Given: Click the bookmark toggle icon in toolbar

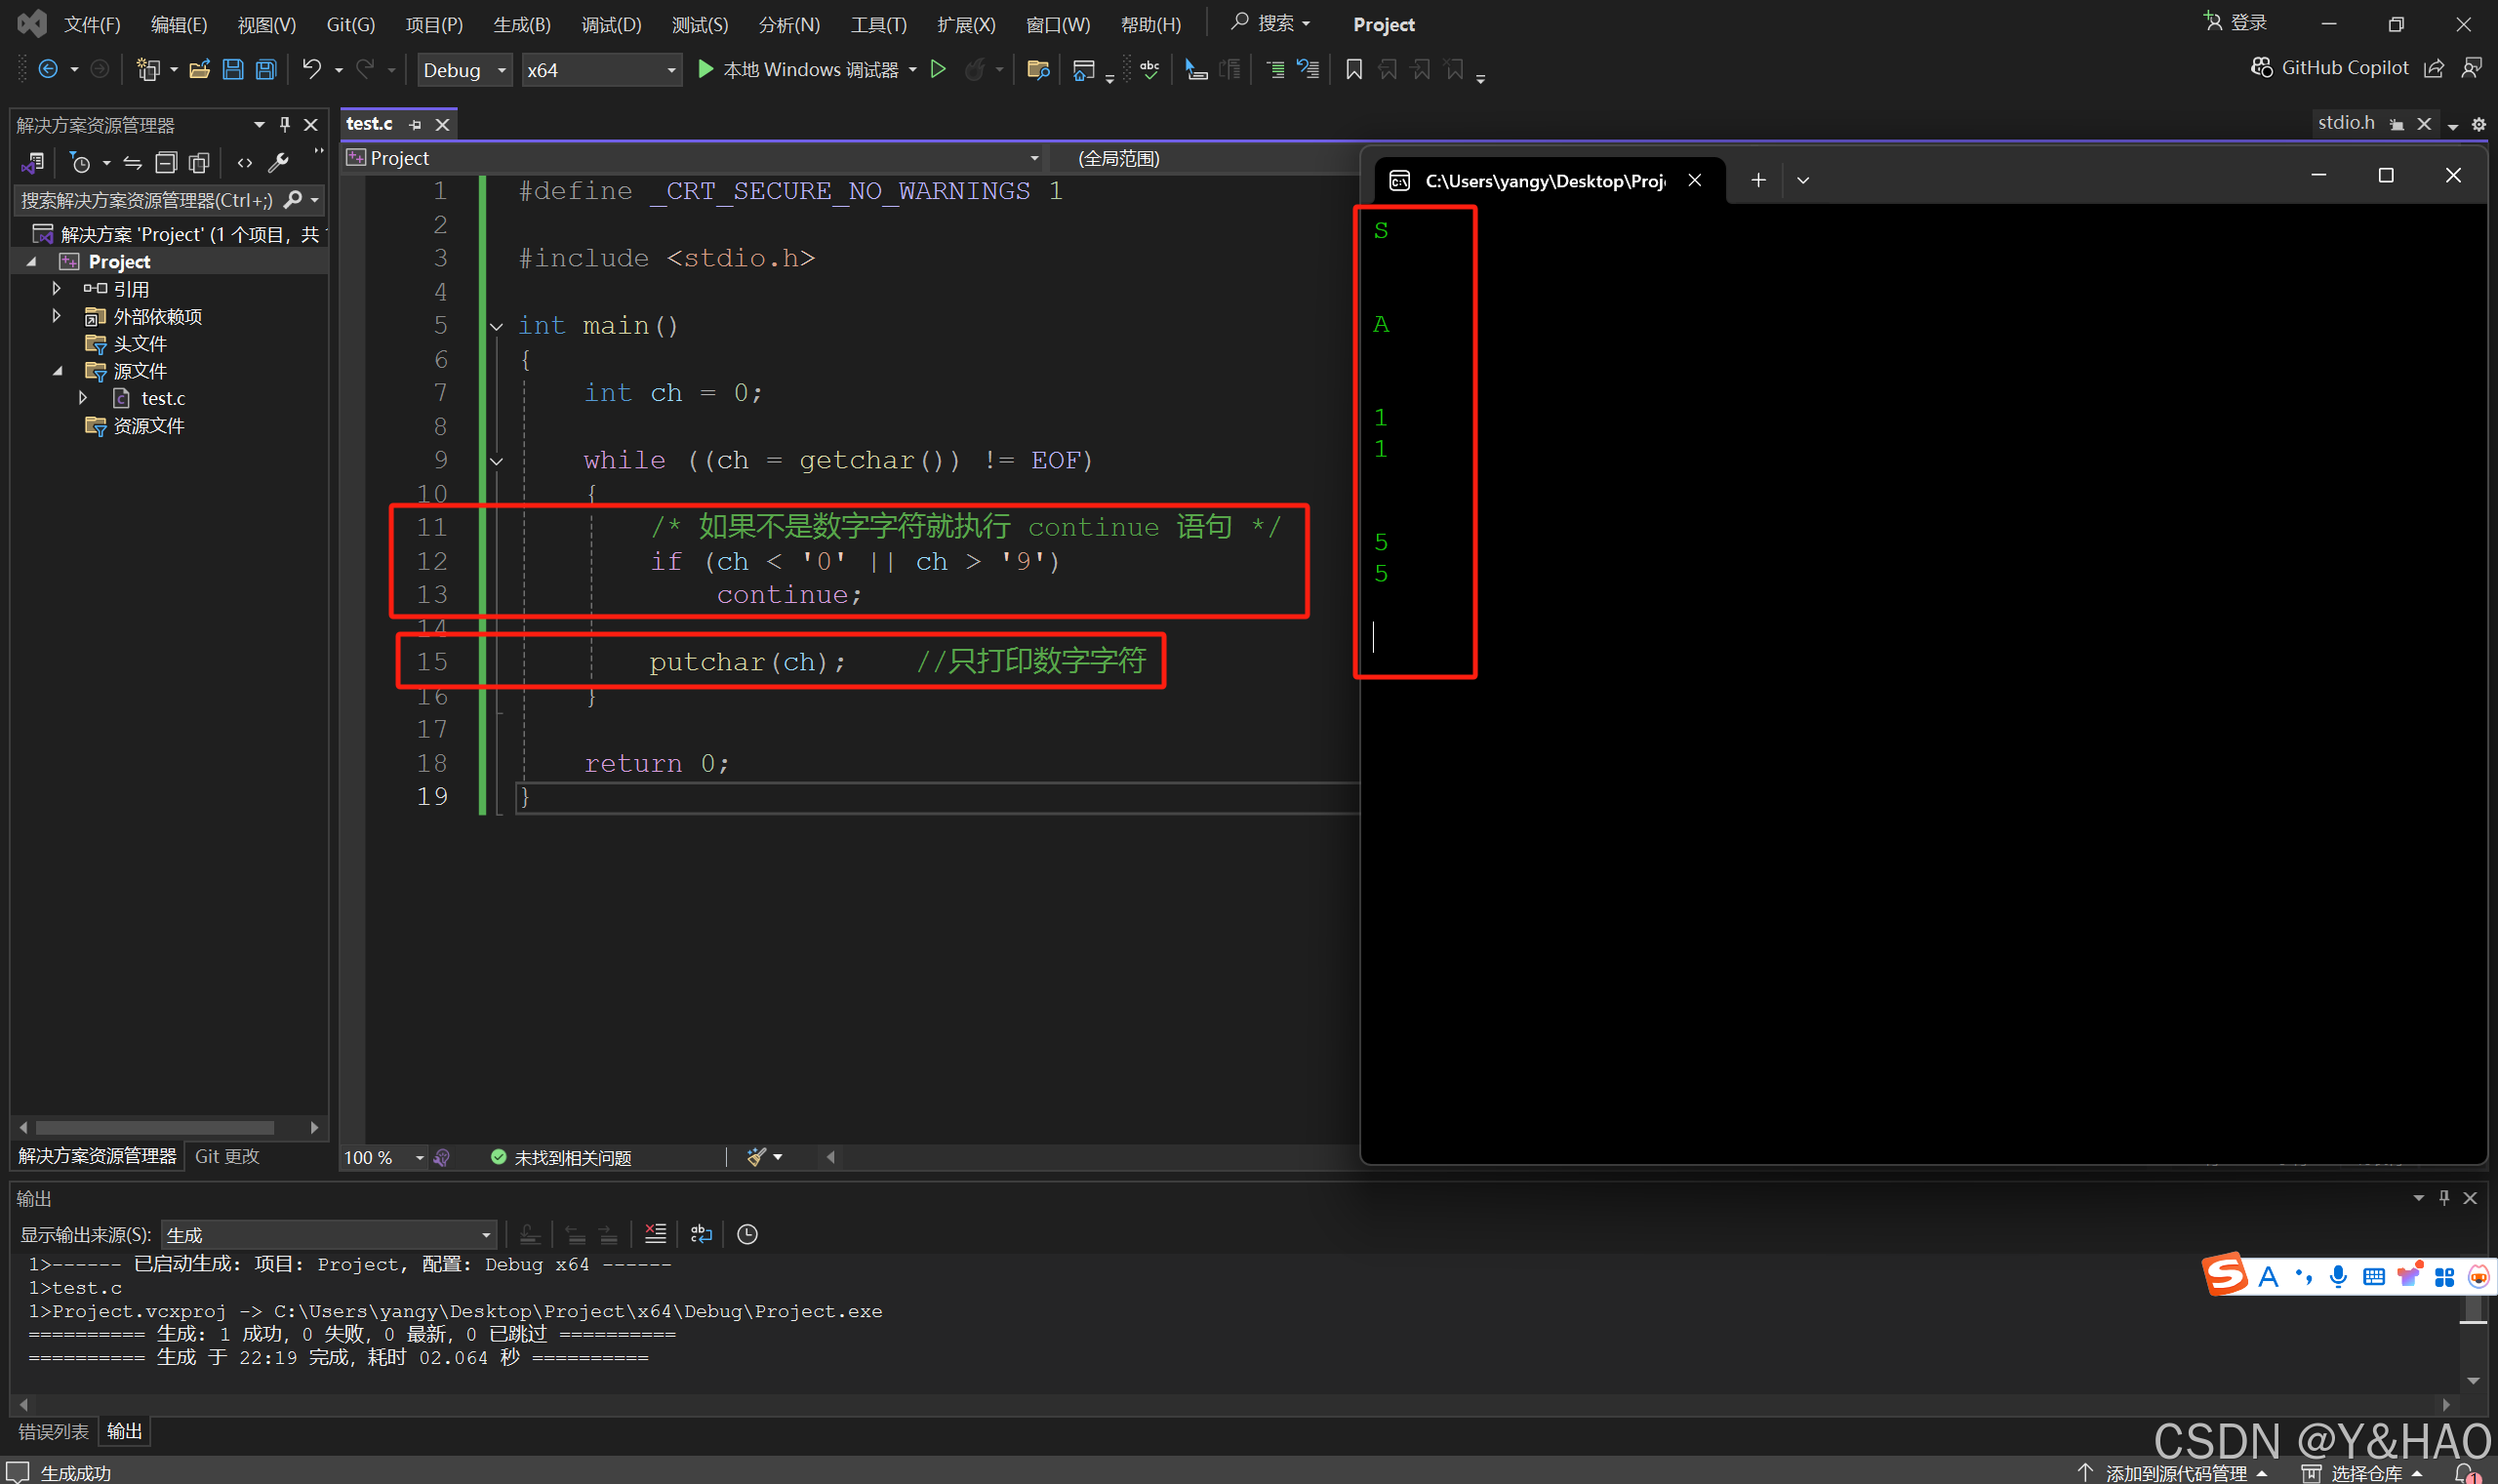Looking at the screenshot, I should (x=1354, y=69).
